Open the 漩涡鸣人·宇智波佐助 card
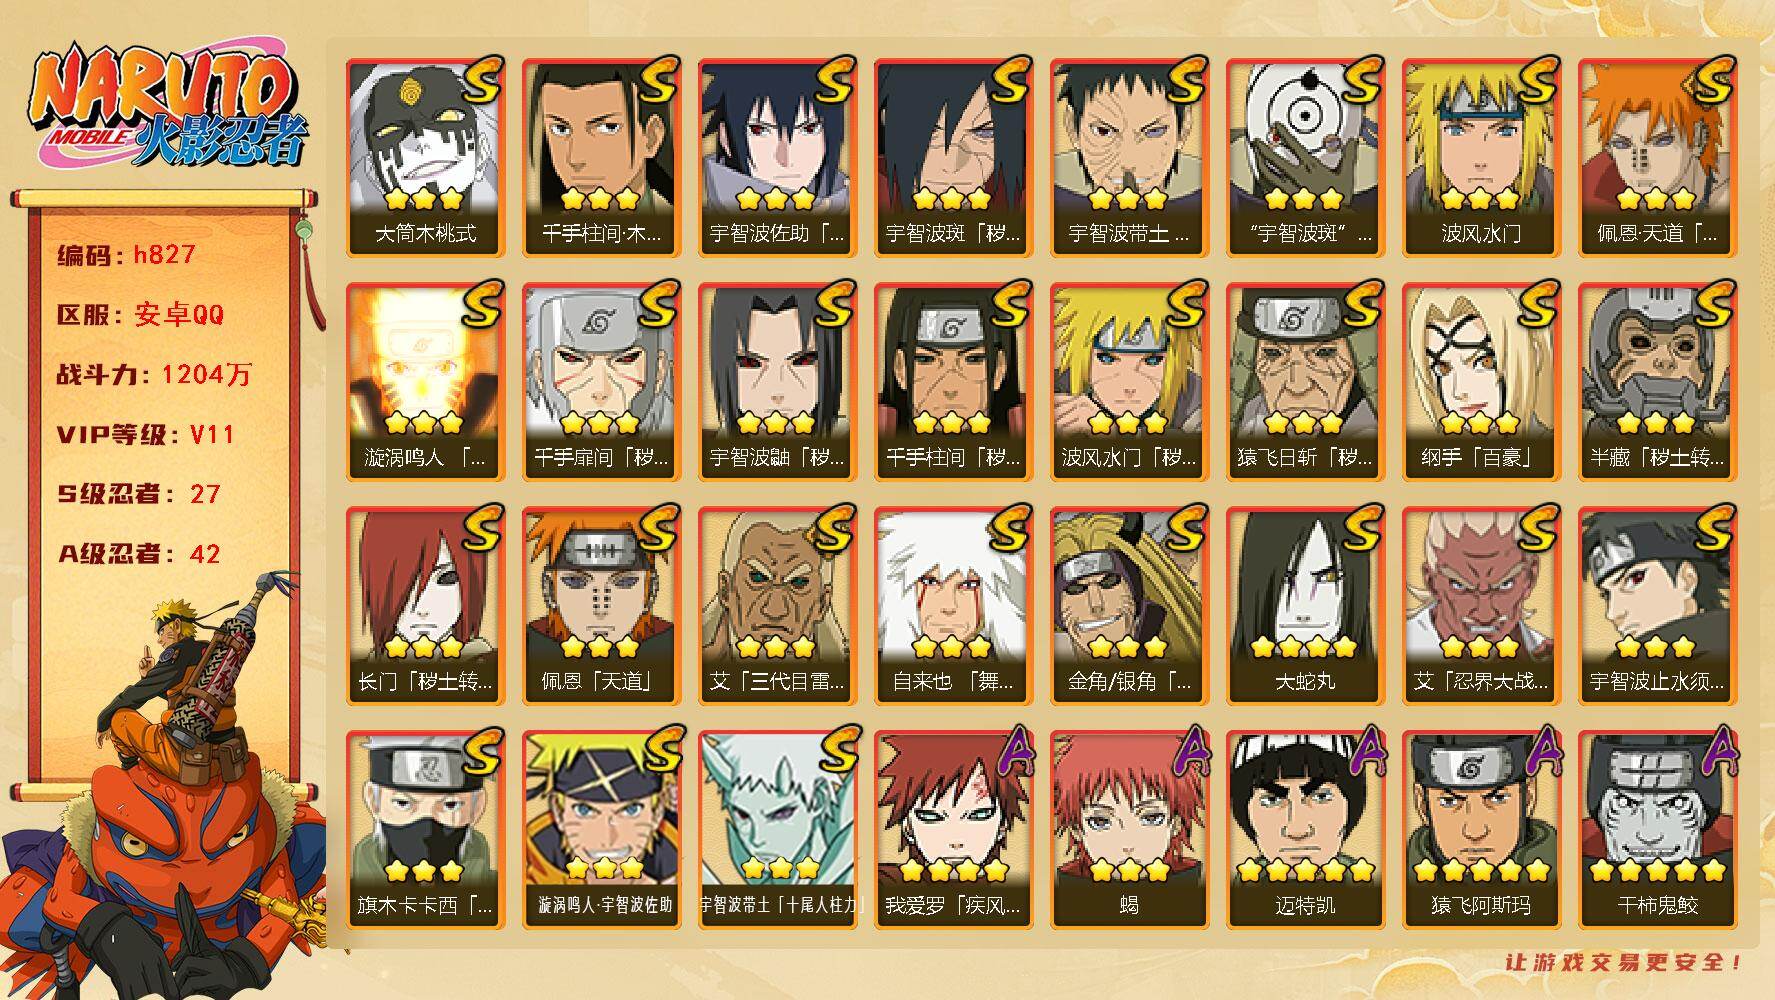This screenshot has height=1000, width=1775. [602, 829]
